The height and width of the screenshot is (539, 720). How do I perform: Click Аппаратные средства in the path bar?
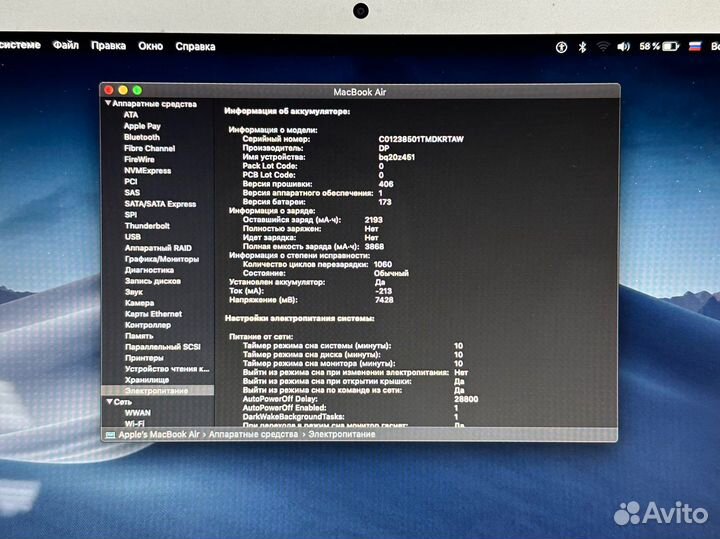[253, 434]
